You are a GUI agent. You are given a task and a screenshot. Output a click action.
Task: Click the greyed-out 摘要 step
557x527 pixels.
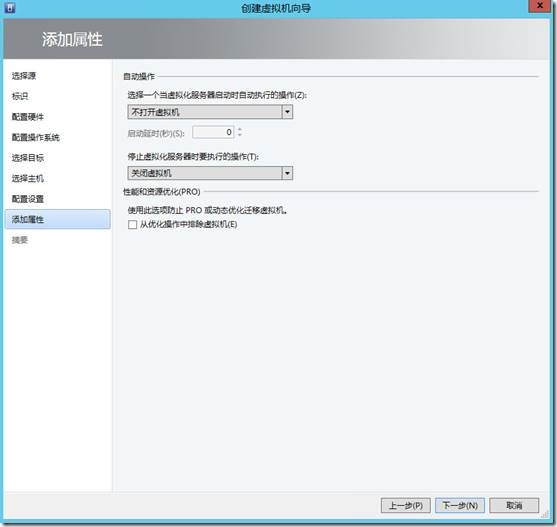[x=20, y=240]
